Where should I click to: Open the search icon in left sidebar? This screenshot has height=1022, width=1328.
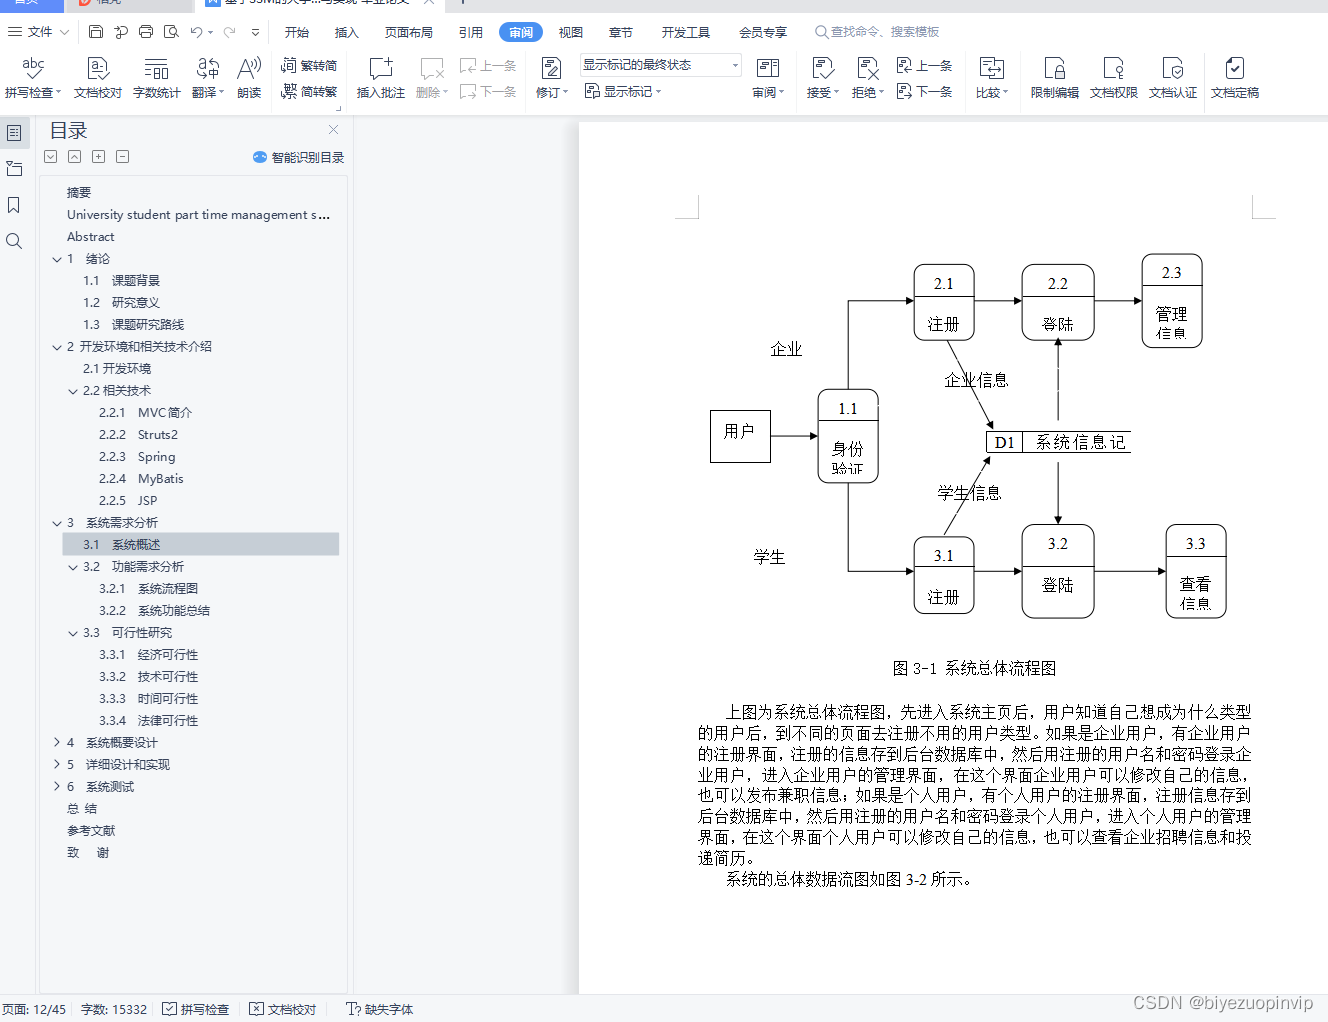[14, 240]
